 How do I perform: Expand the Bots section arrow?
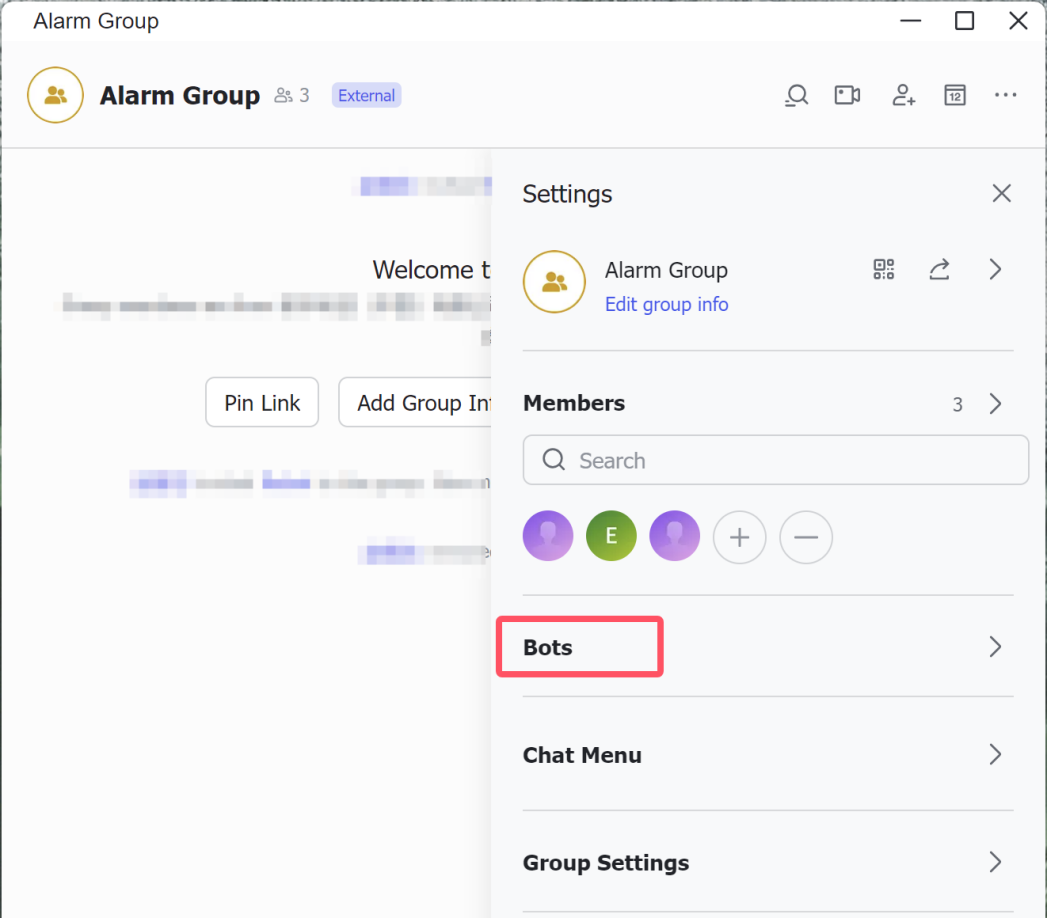[x=995, y=647]
